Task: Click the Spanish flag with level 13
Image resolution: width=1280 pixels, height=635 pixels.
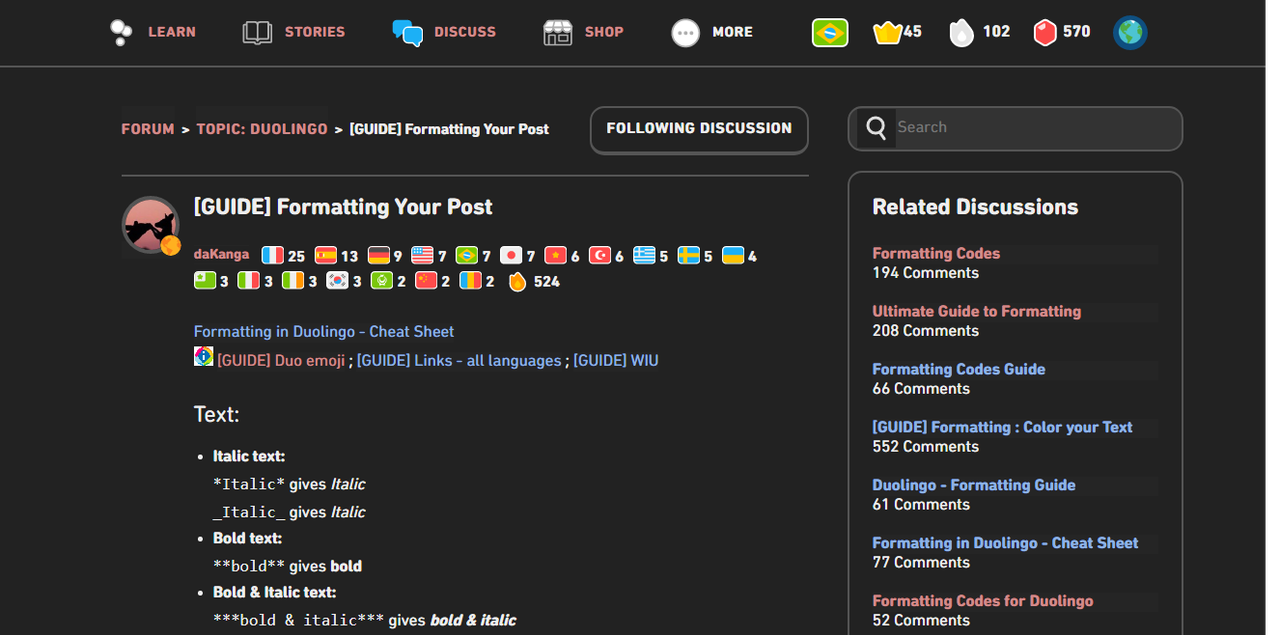Action: tap(326, 256)
